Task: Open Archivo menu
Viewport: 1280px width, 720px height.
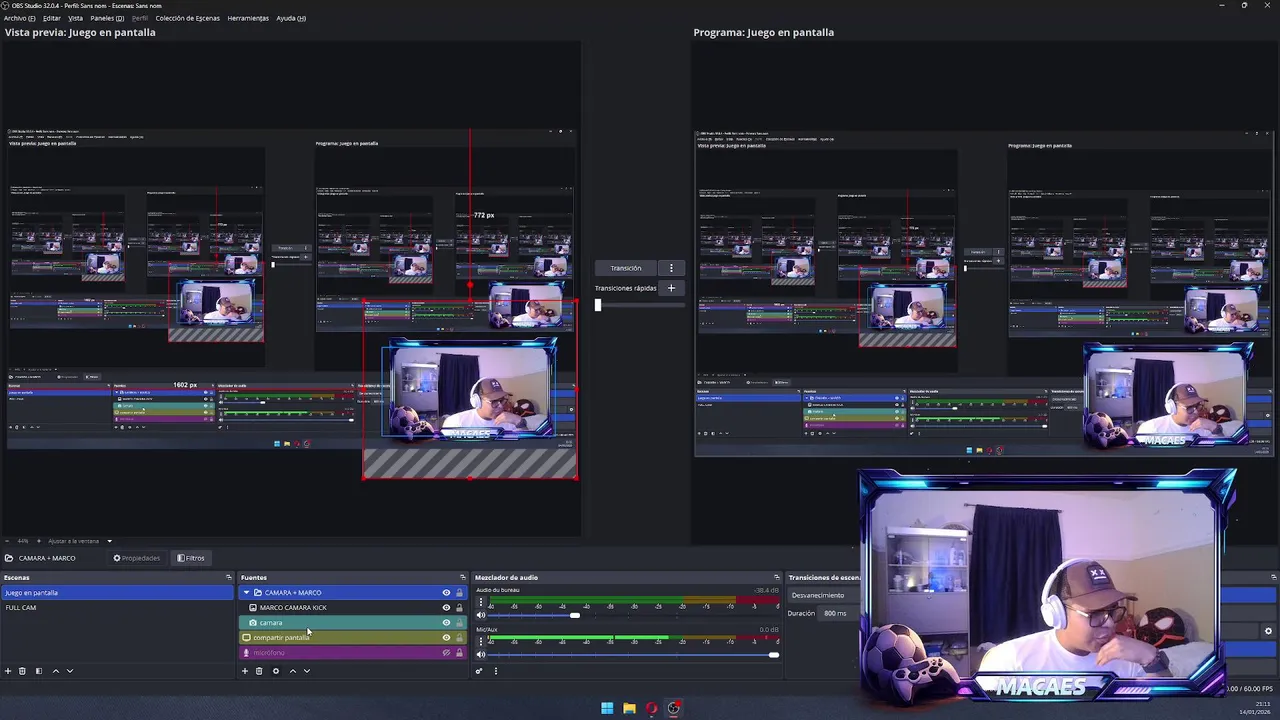Action: coord(19,18)
